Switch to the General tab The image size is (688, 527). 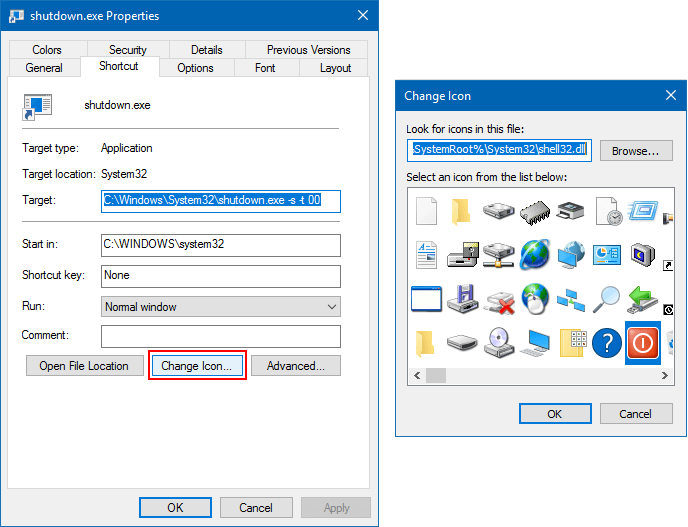(x=44, y=68)
